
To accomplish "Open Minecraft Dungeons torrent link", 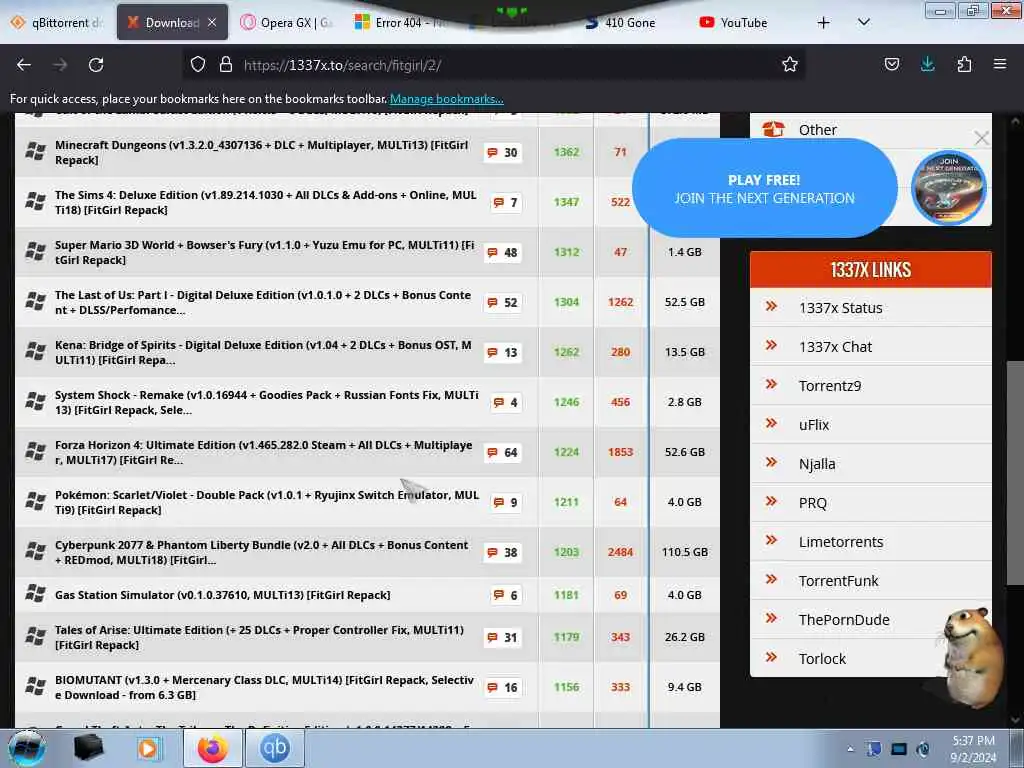I will click(261, 152).
